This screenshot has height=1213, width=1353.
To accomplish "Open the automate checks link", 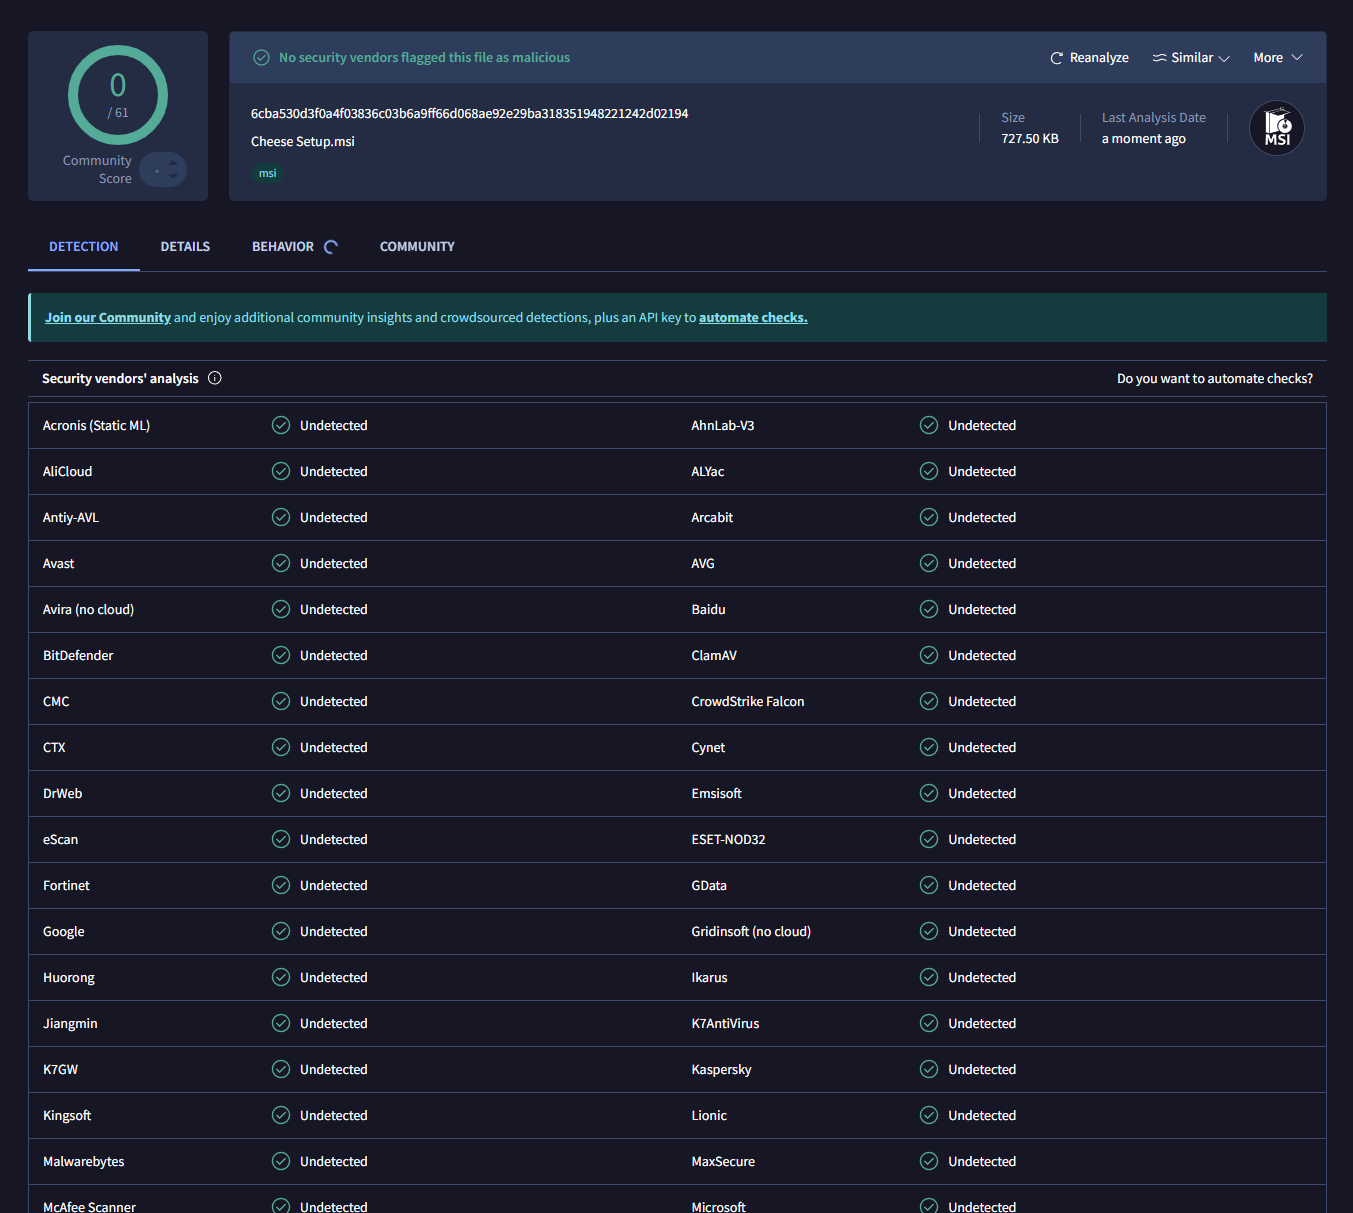I will click(753, 318).
